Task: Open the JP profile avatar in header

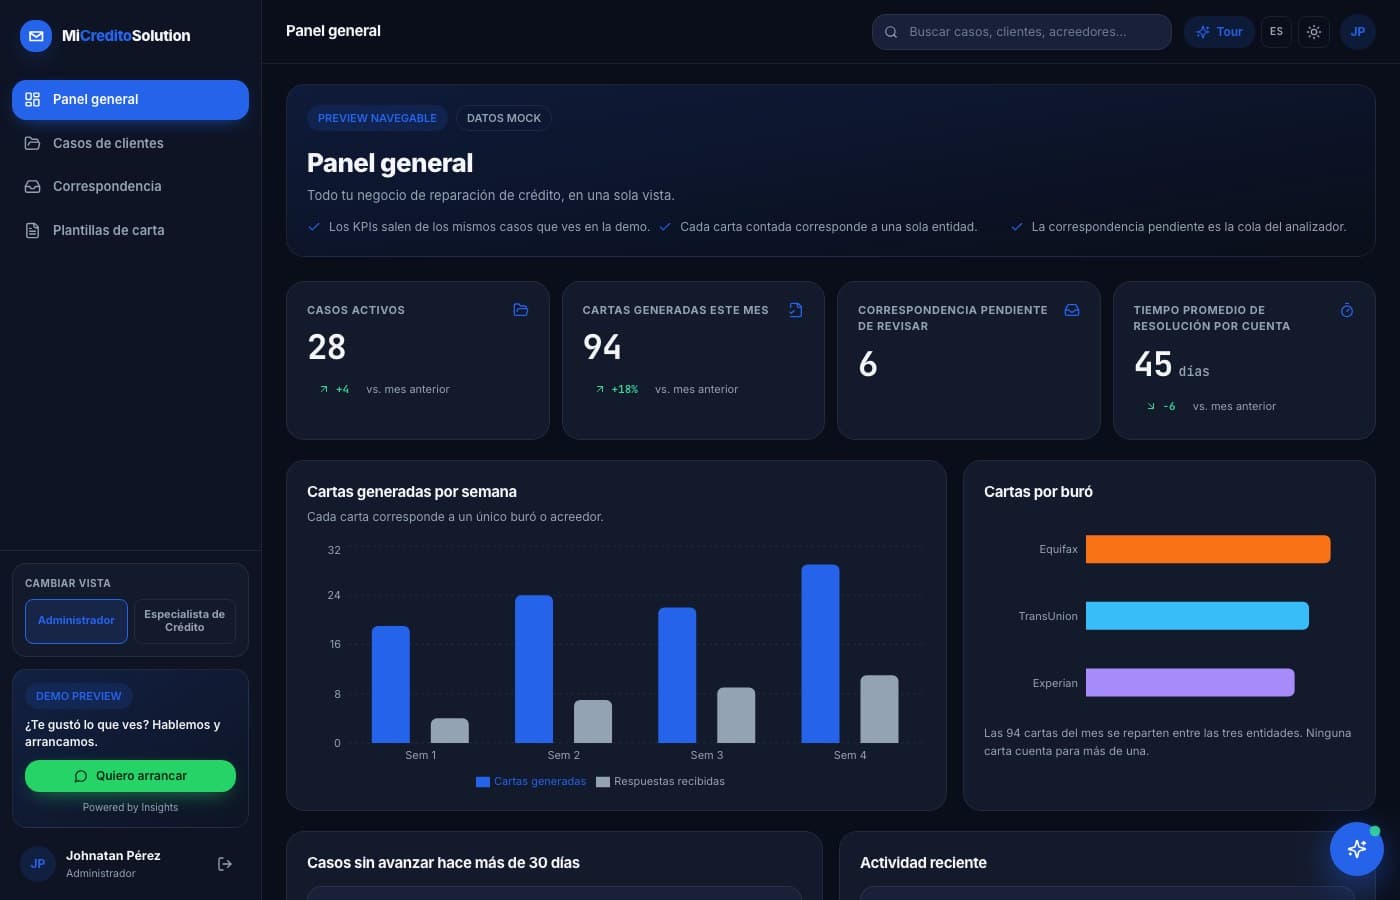Action: click(1358, 32)
